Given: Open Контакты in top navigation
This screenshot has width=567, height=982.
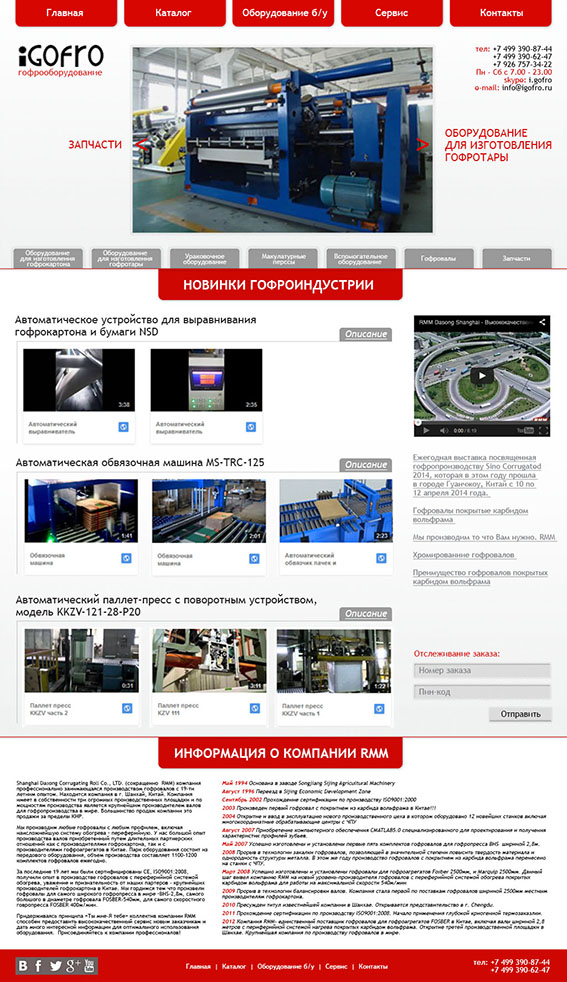Looking at the screenshot, I should 501,13.
